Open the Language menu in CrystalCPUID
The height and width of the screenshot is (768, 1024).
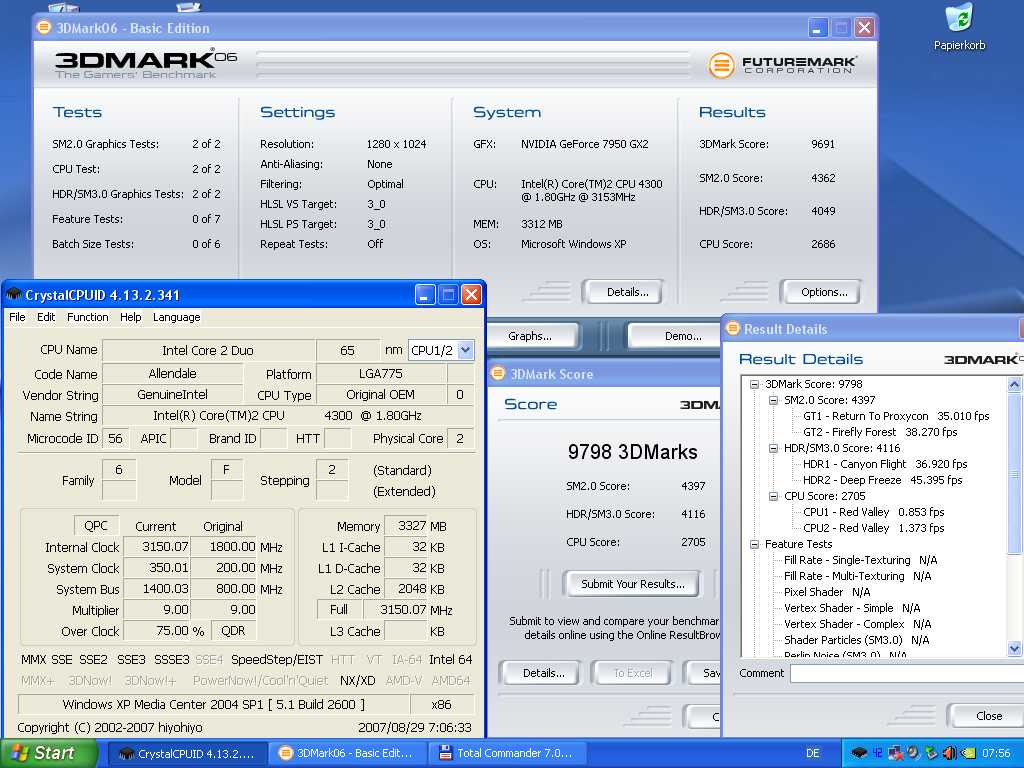click(x=176, y=317)
